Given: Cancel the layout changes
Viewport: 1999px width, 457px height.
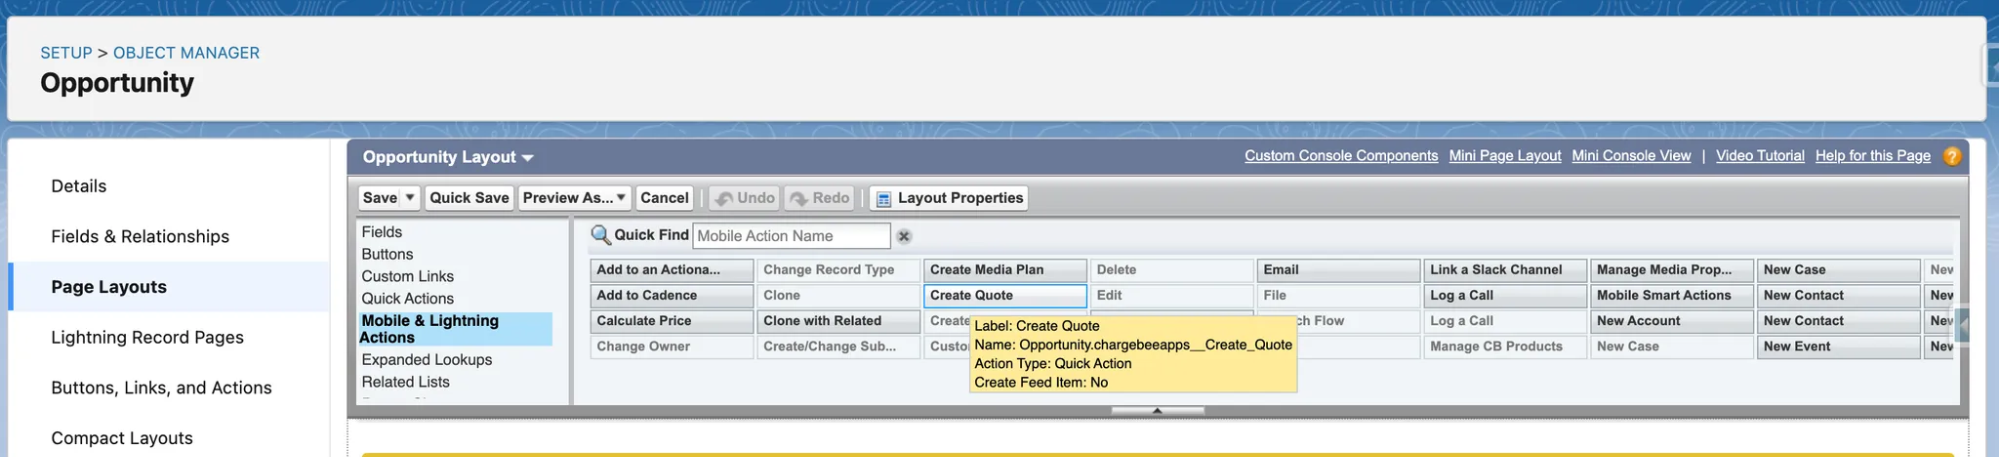Looking at the screenshot, I should point(664,198).
